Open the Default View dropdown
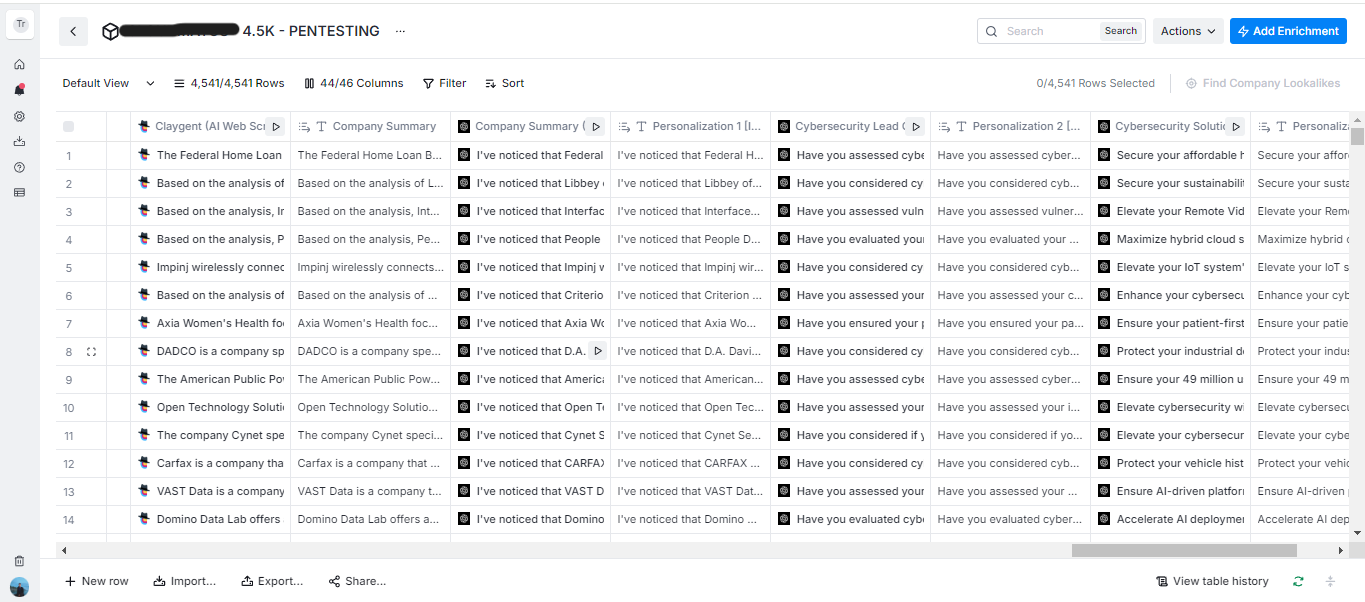The width and height of the screenshot is (1365, 602). 109,84
